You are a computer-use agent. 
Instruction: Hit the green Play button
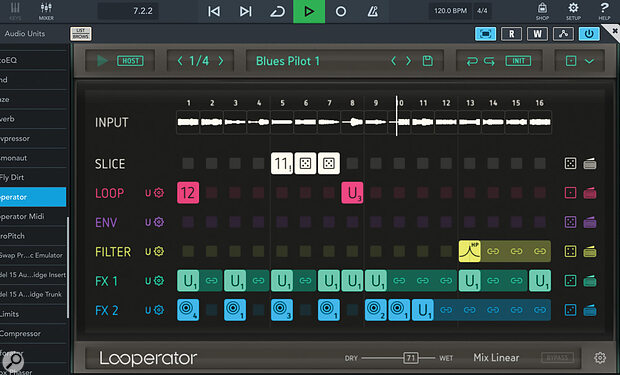(309, 11)
